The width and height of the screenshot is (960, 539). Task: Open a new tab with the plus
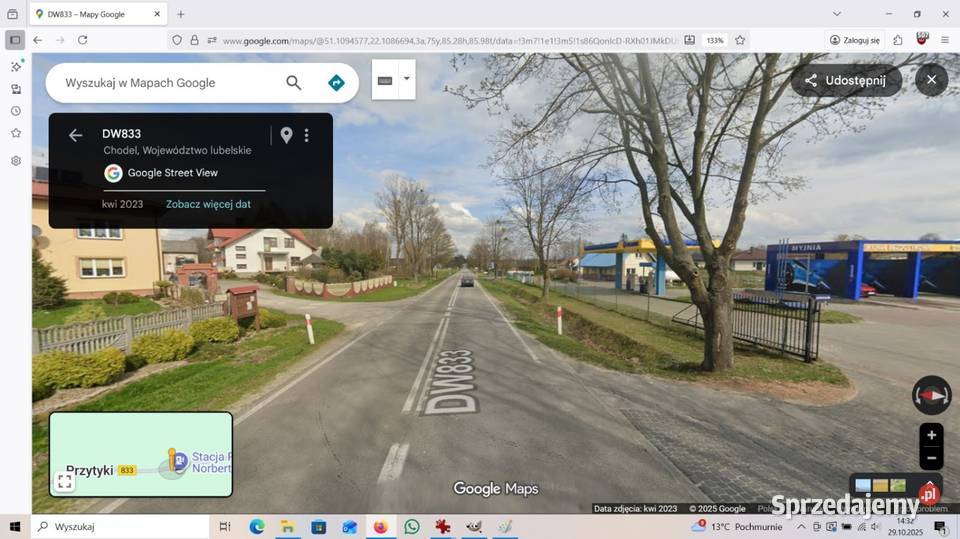click(x=181, y=14)
